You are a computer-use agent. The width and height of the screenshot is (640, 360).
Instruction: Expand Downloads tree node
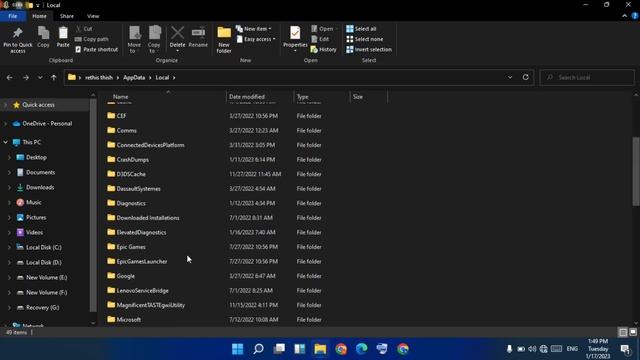pyautogui.click(x=9, y=187)
